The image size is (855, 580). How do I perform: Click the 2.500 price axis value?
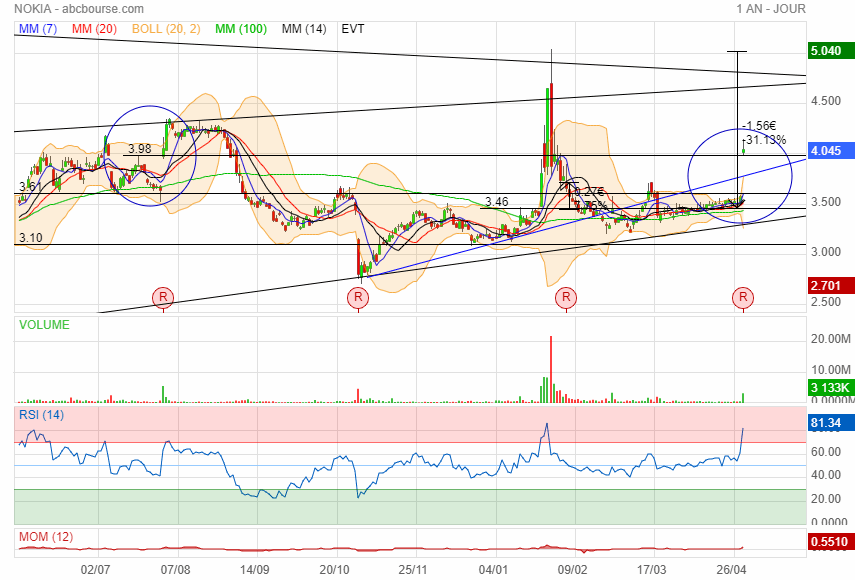coord(826,302)
